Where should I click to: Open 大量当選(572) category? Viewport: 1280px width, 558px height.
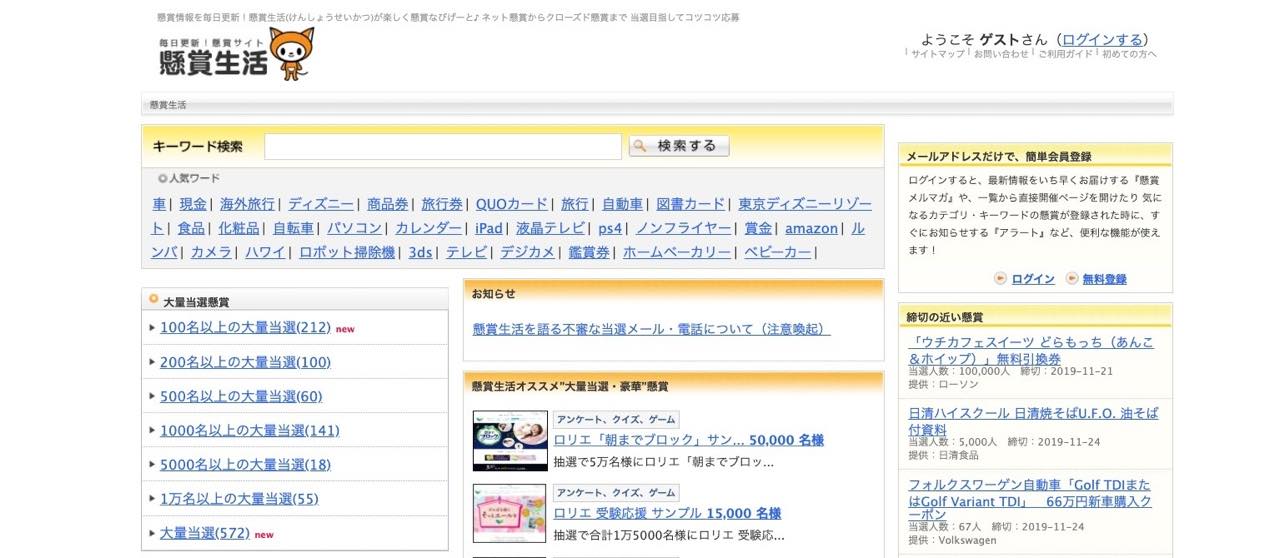point(205,533)
